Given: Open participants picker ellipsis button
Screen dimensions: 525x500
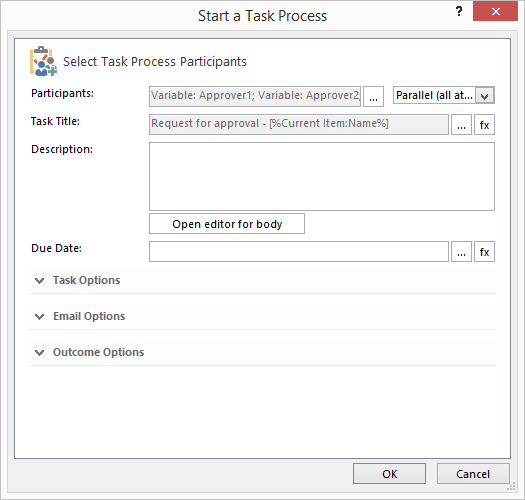Looking at the screenshot, I should pyautogui.click(x=373, y=96).
